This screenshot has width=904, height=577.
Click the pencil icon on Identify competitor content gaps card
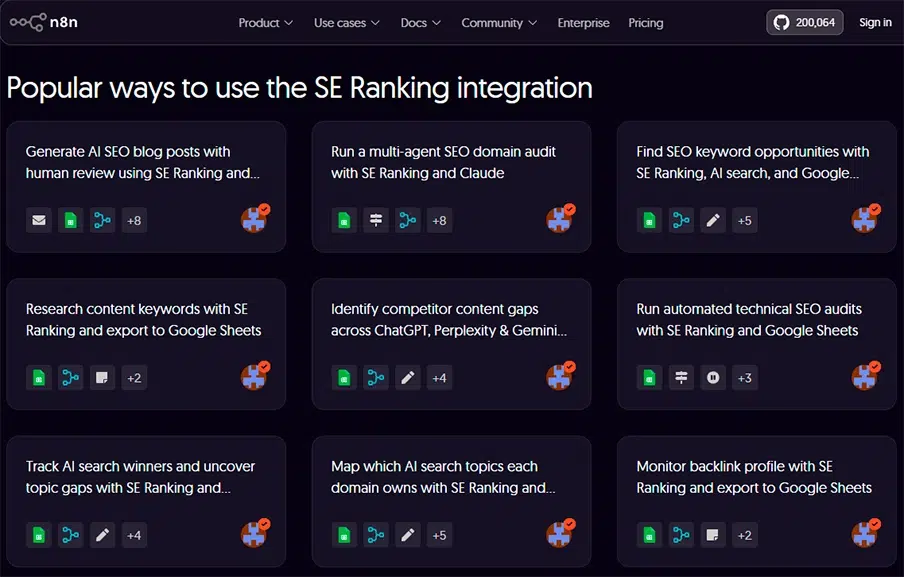pos(408,378)
